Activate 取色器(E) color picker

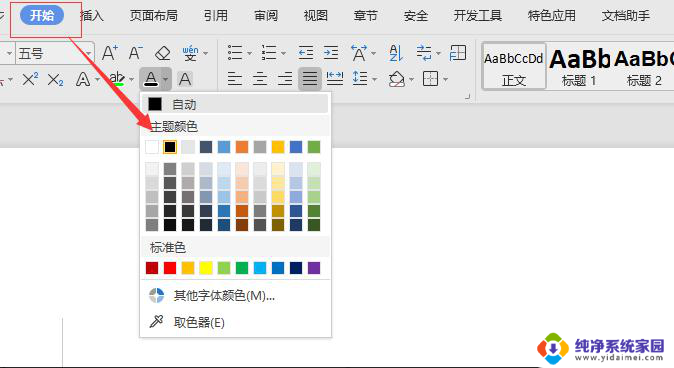point(236,322)
